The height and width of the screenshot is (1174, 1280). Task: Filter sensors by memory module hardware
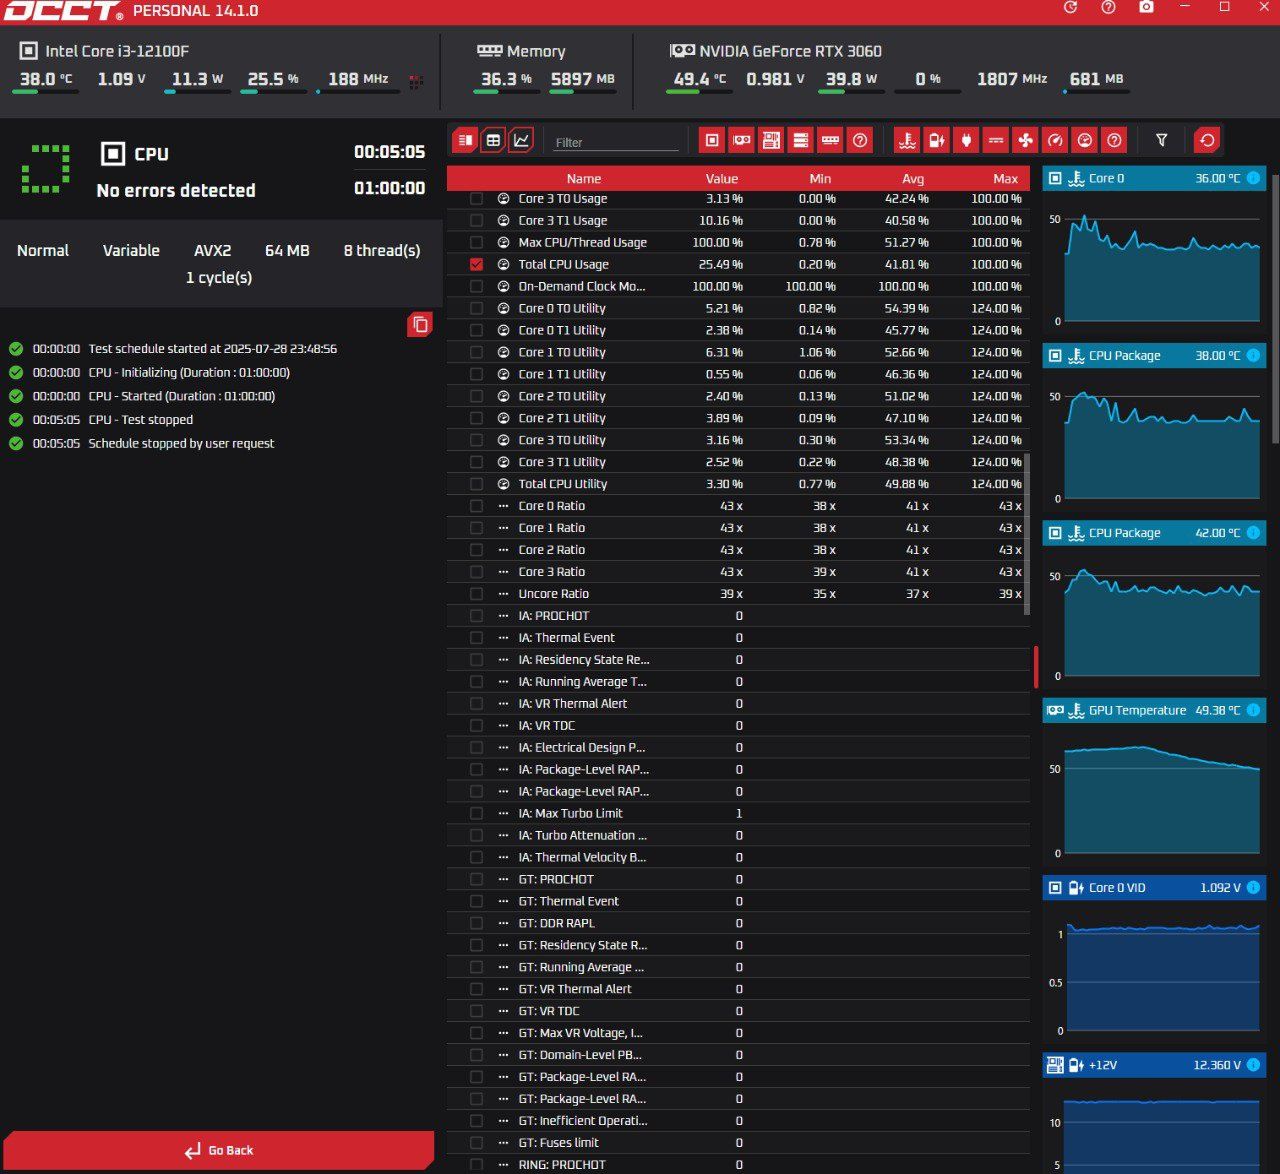click(x=830, y=141)
